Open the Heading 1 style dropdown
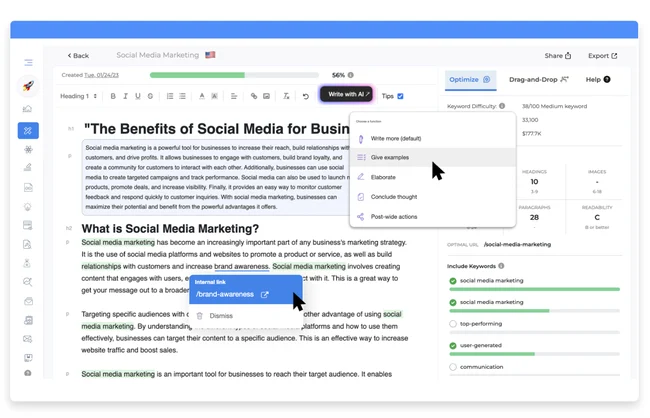Image resolution: width=650 pixels, height=418 pixels. [x=79, y=97]
